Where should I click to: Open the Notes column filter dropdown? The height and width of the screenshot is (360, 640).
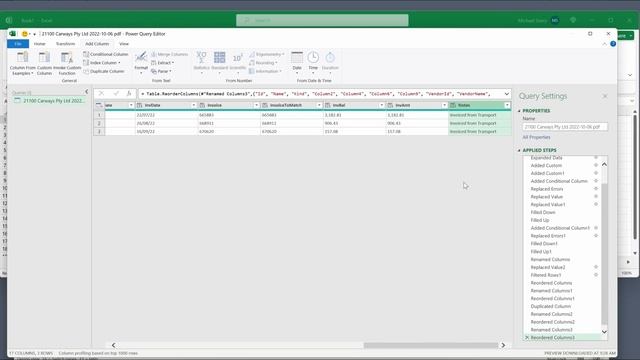[507, 105]
